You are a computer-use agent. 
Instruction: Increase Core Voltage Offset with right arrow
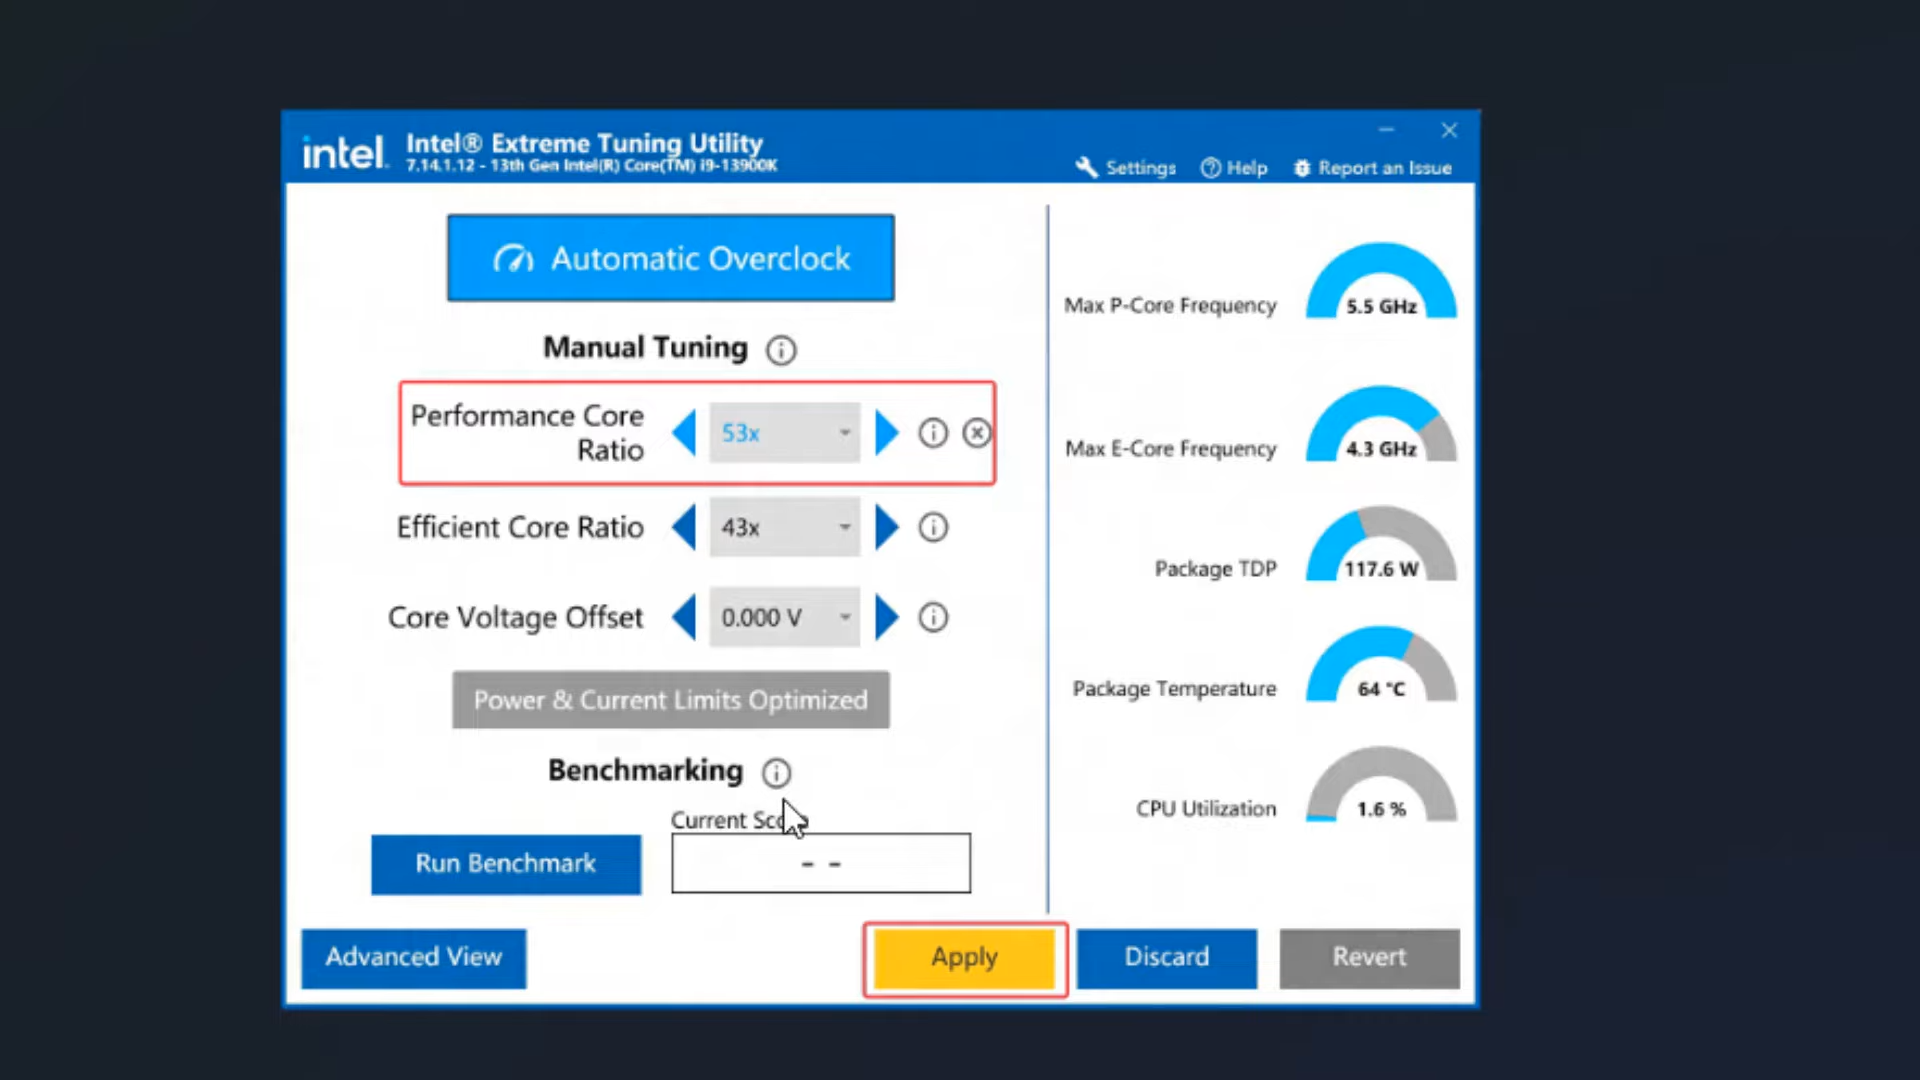click(x=886, y=617)
